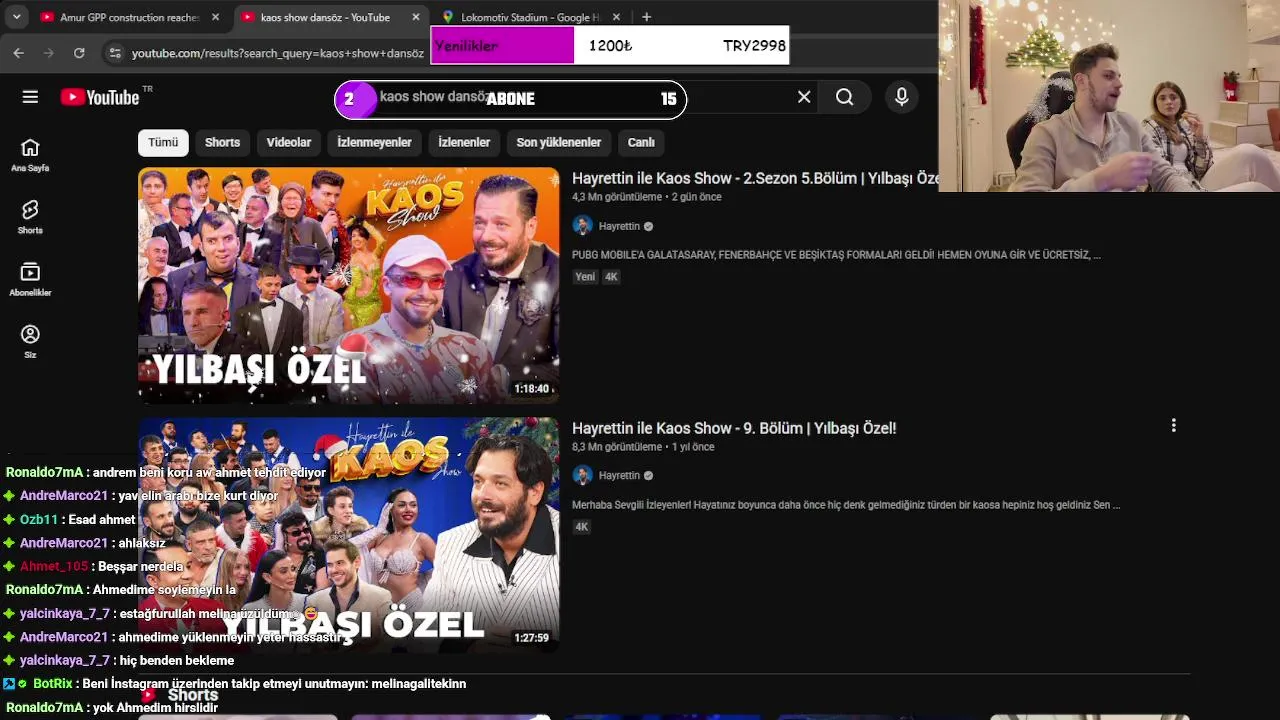Click the streamer webcam overlay
Image resolution: width=1280 pixels, height=720 pixels.
pos(1109,96)
